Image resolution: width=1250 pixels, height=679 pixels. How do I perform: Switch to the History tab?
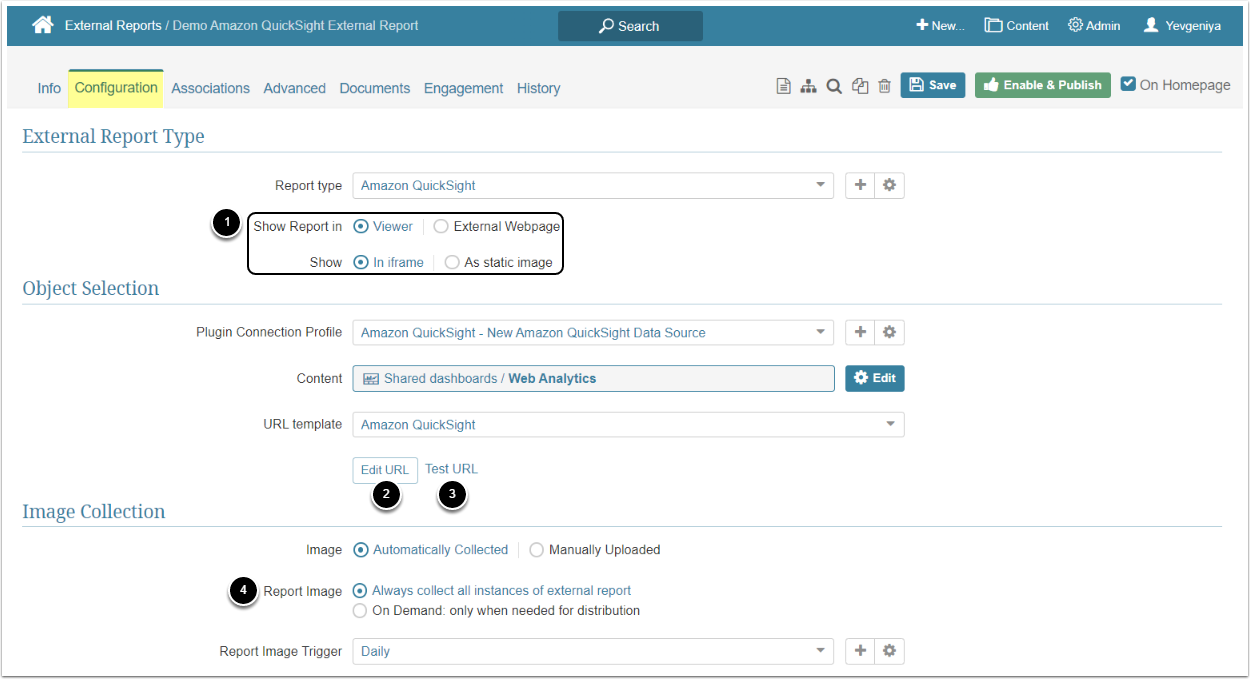(538, 88)
